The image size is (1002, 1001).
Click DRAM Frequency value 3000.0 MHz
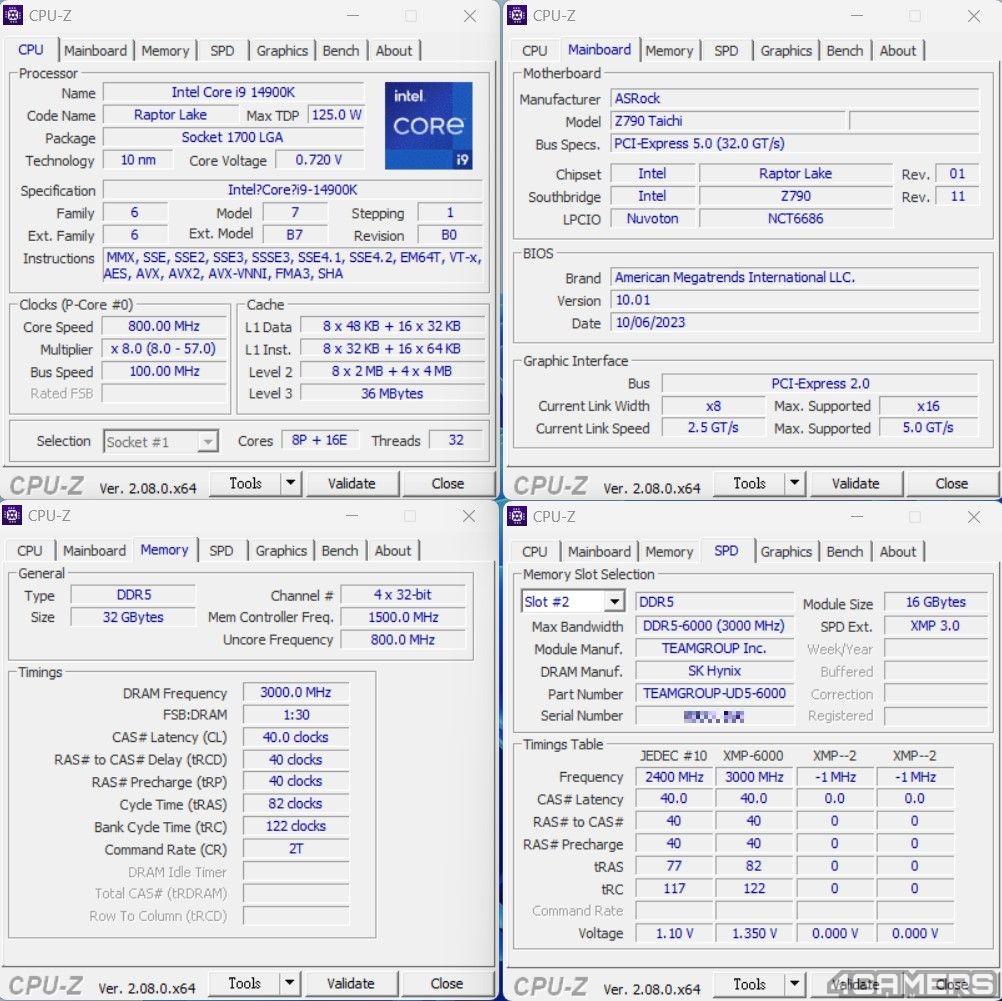(x=296, y=692)
